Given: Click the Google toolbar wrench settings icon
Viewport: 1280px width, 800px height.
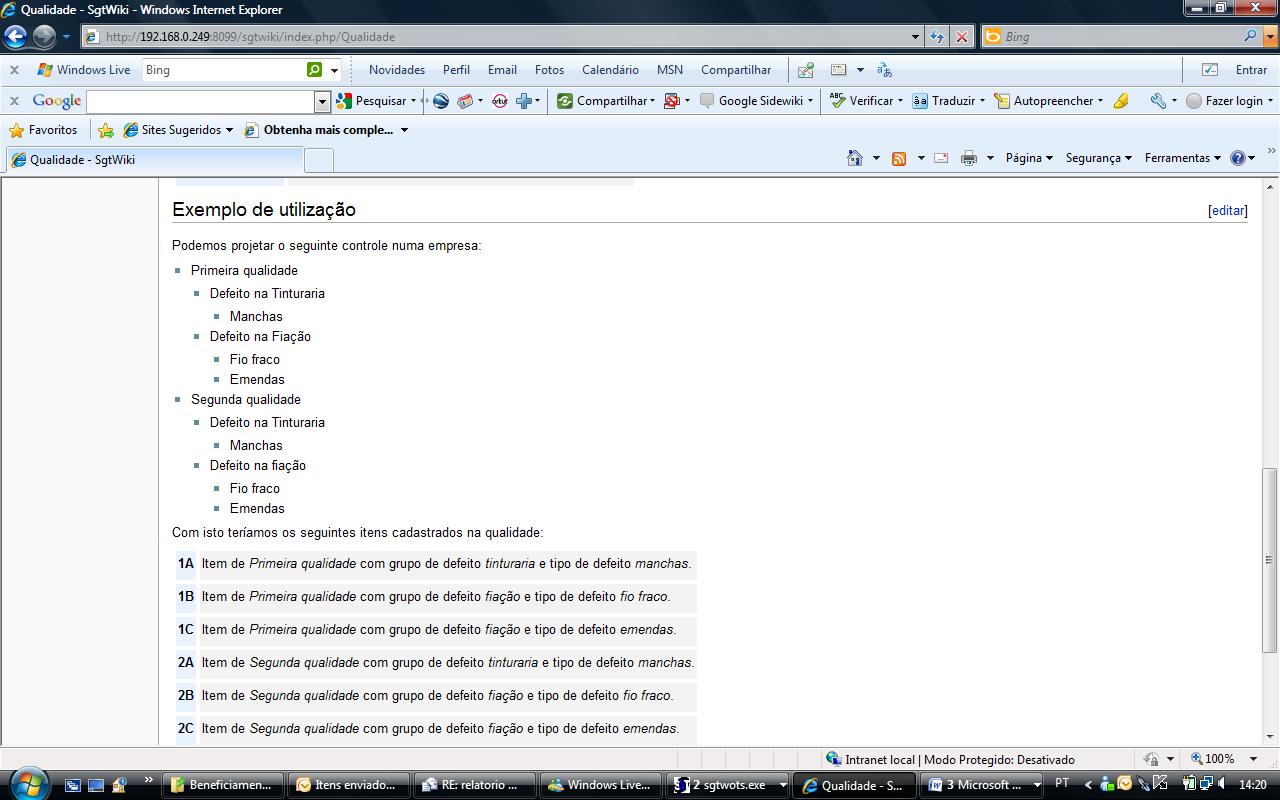Looking at the screenshot, I should point(1158,101).
